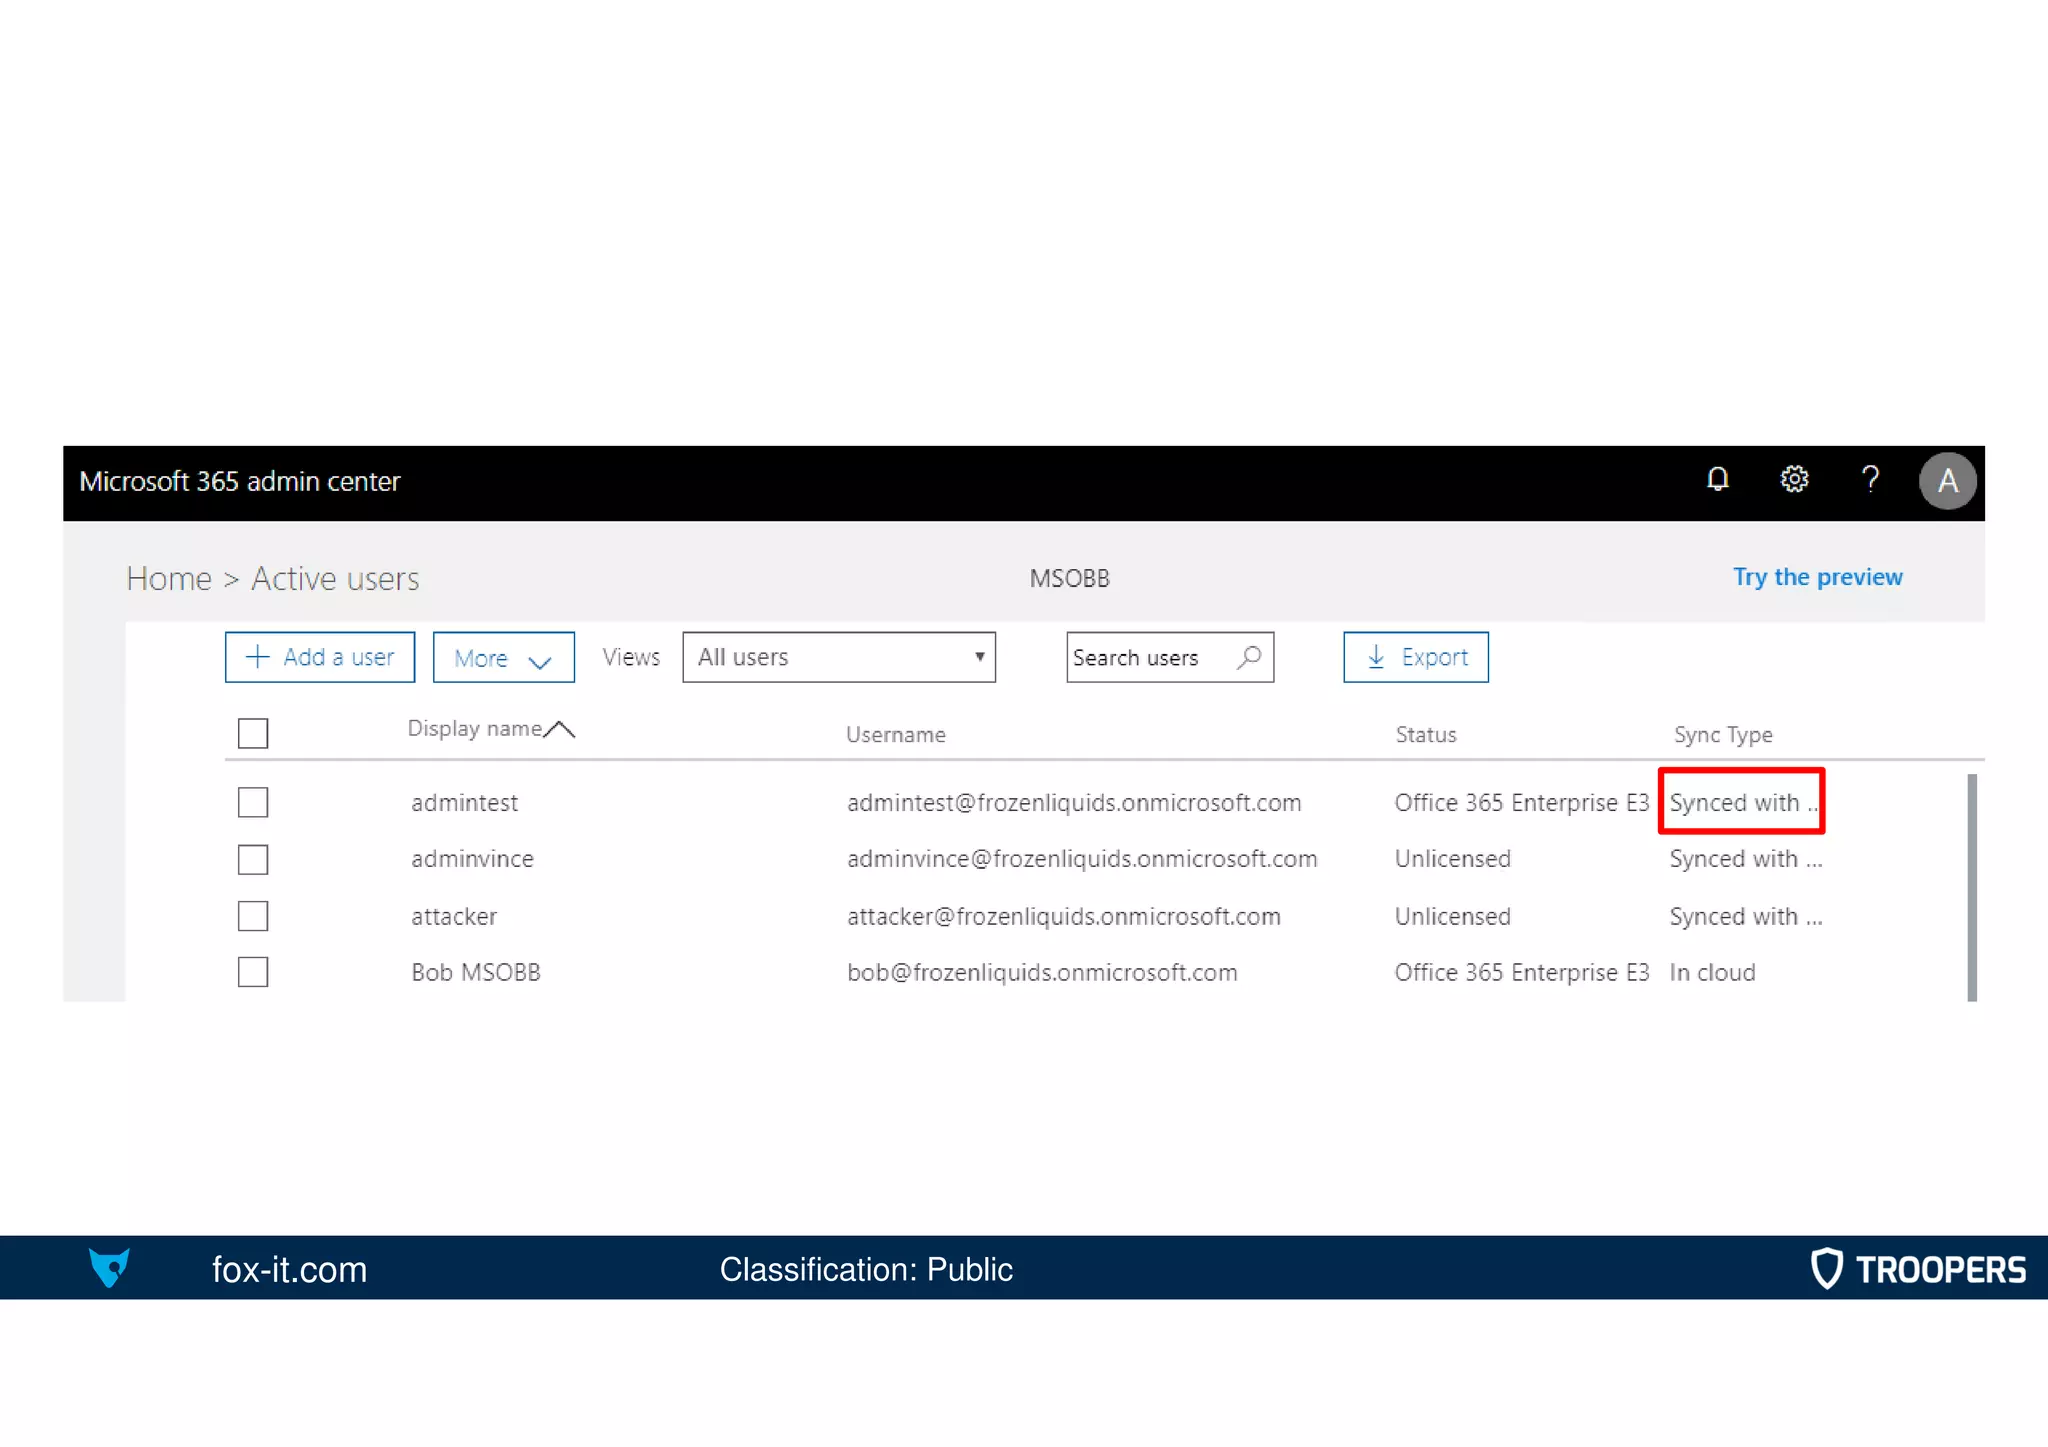Viewport: 2048px width, 1447px height.
Task: Click the vertical scrollbar of user list
Action: [x=1971, y=886]
